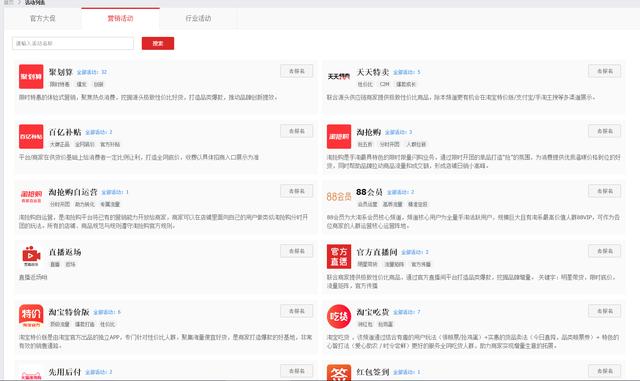This screenshot has height=381, width=640.
Task: Open the 淘抢购 red logo icon
Action: pyautogui.click(x=339, y=136)
